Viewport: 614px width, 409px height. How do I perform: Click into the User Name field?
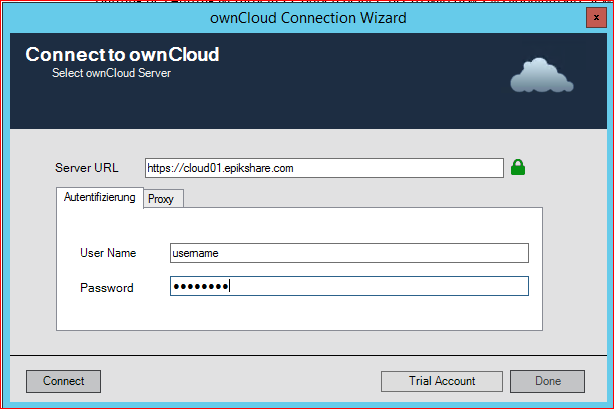click(x=349, y=253)
